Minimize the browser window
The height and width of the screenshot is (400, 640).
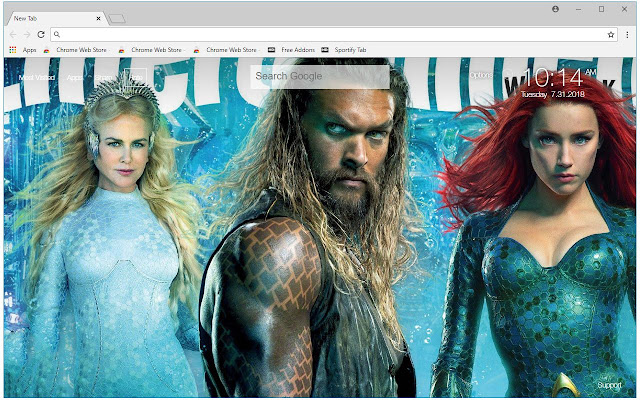(579, 9)
